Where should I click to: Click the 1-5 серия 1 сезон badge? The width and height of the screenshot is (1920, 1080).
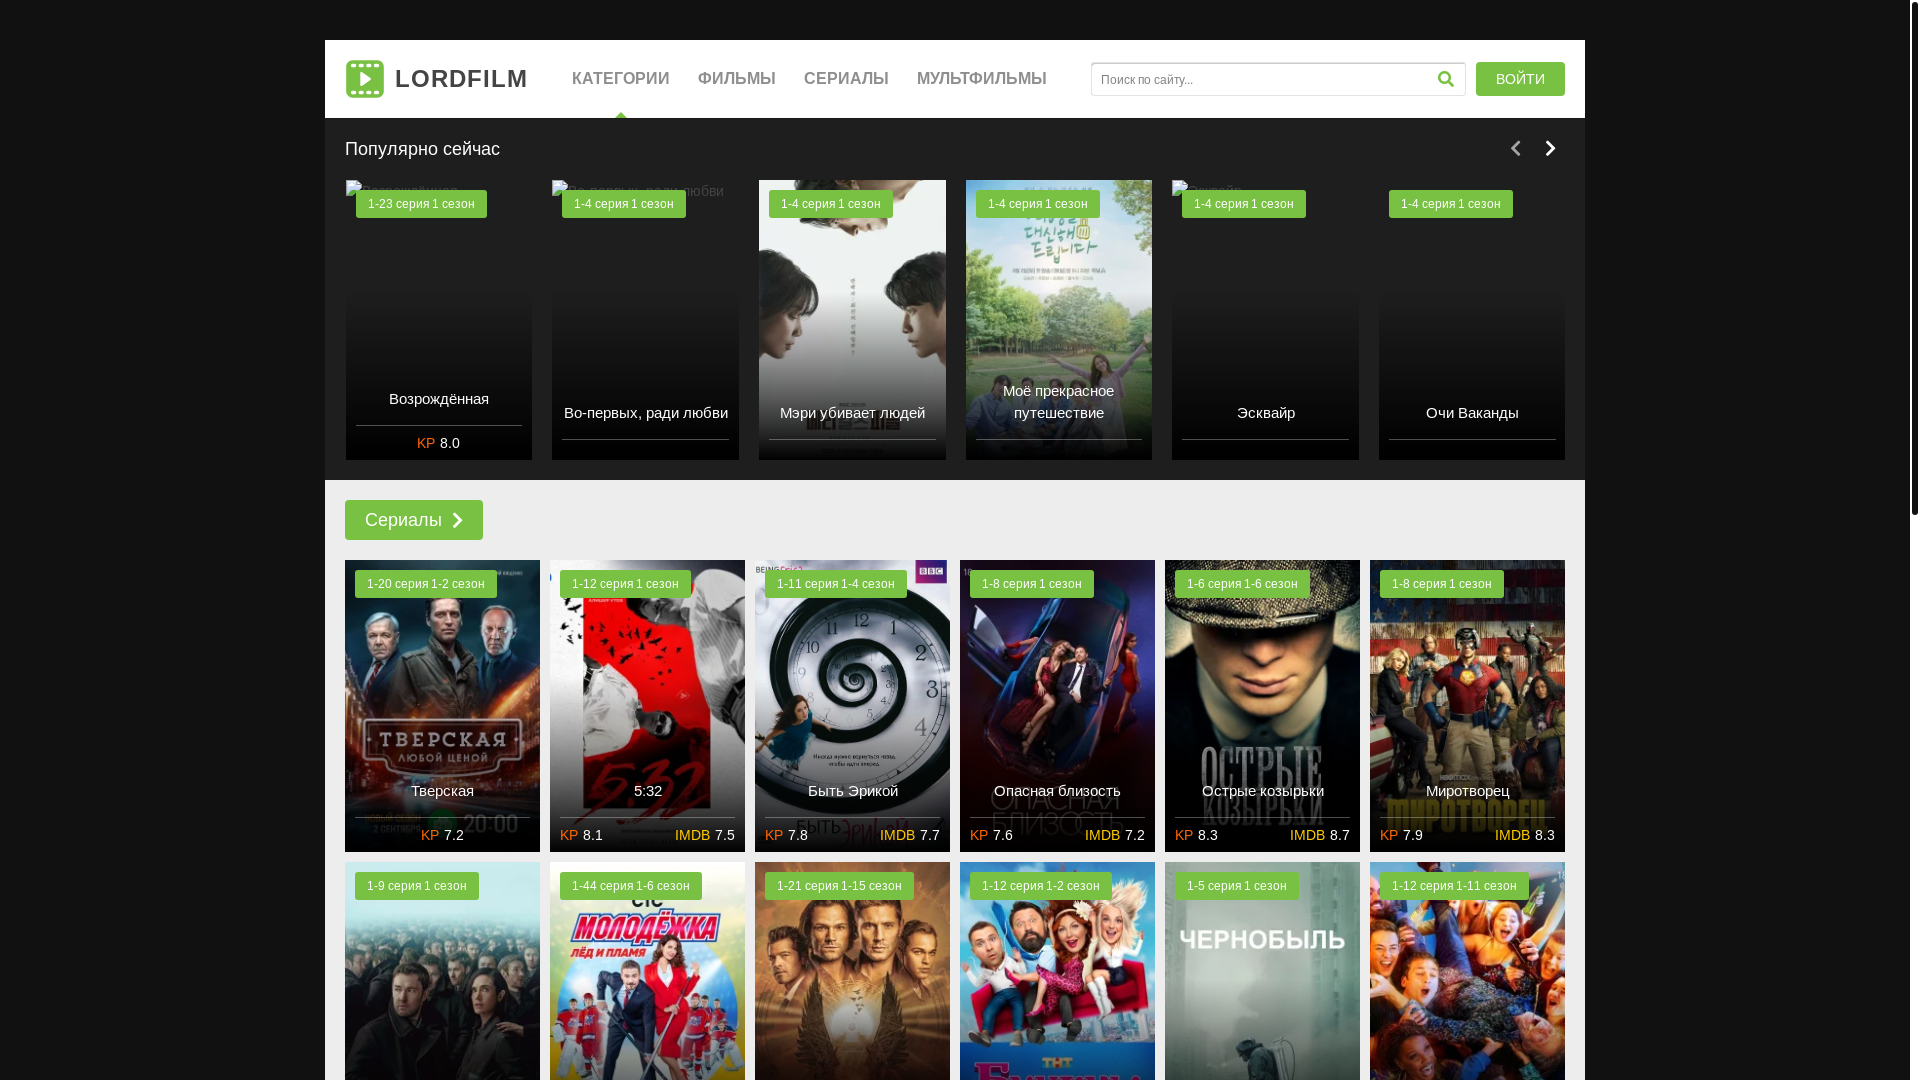[1237, 886]
